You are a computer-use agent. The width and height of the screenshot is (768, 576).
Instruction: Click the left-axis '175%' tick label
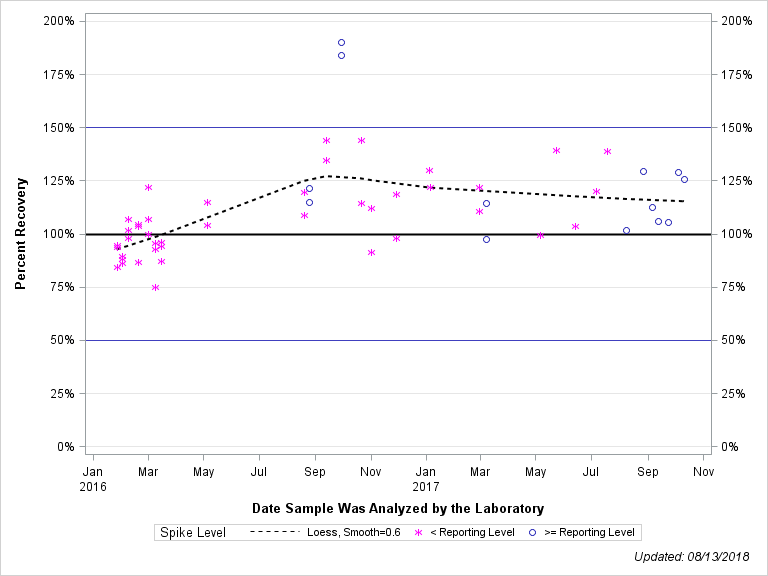[x=59, y=74]
